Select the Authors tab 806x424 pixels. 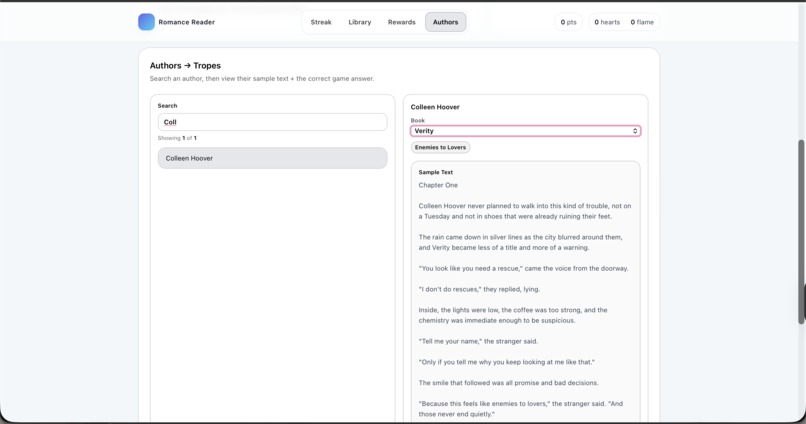click(x=445, y=22)
